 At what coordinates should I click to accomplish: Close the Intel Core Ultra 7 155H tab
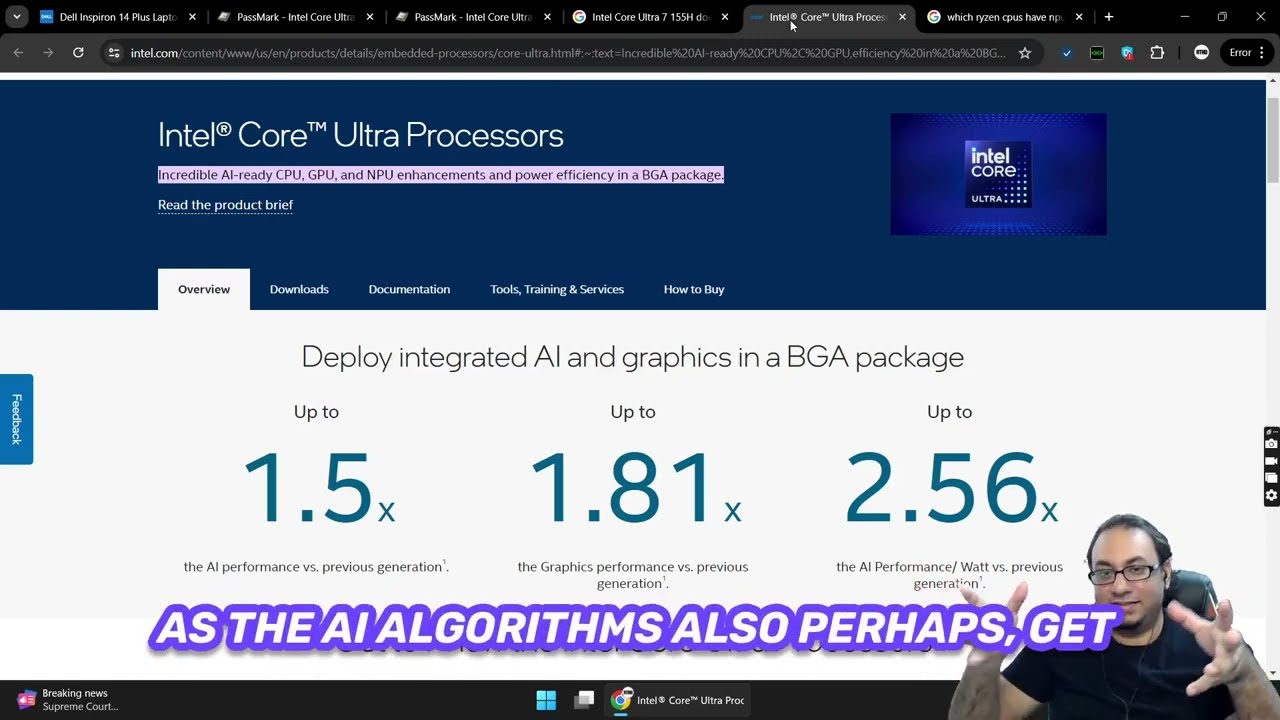point(724,17)
